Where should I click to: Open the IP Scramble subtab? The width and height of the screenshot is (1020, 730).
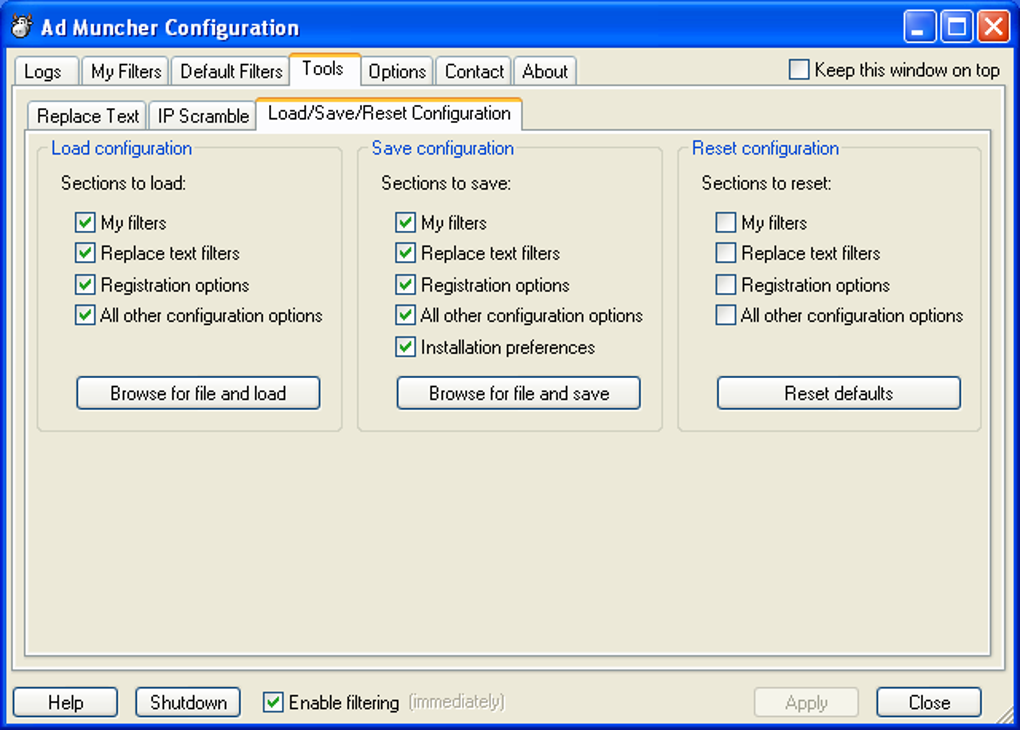tap(203, 116)
